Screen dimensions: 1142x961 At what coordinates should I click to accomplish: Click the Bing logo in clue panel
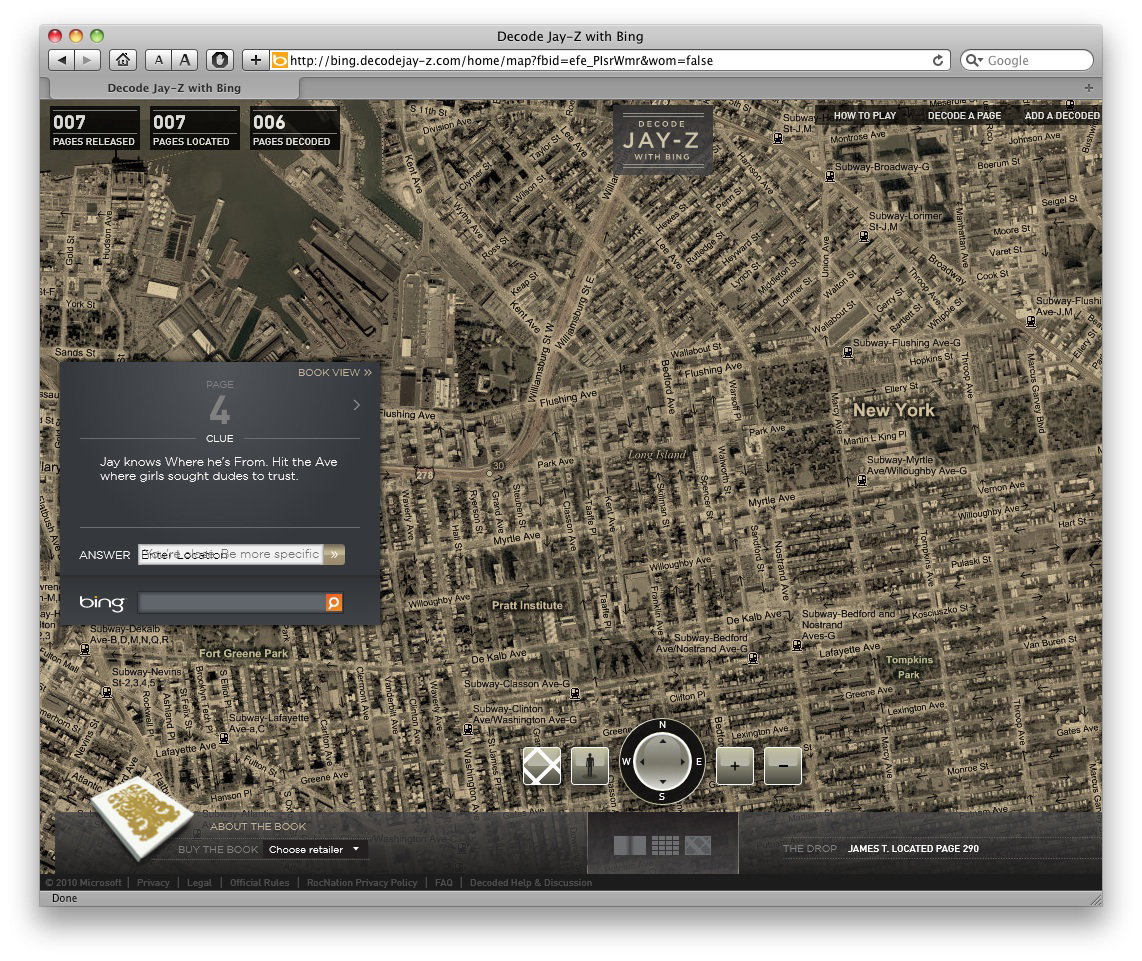coord(101,603)
